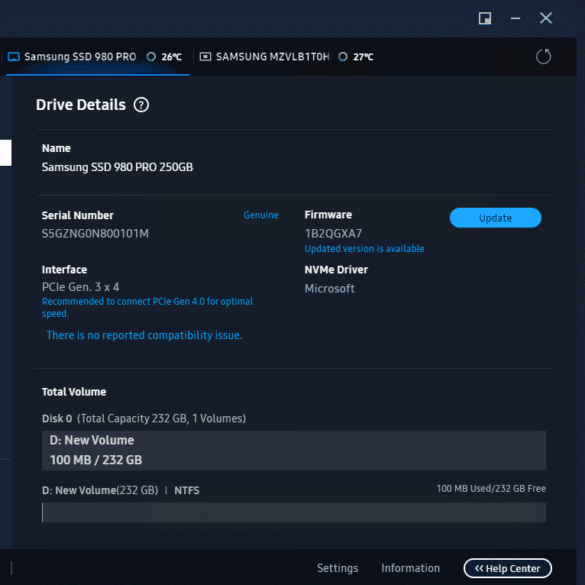
Task: Click the 27°C temperature indicator circle
Action: point(343,57)
